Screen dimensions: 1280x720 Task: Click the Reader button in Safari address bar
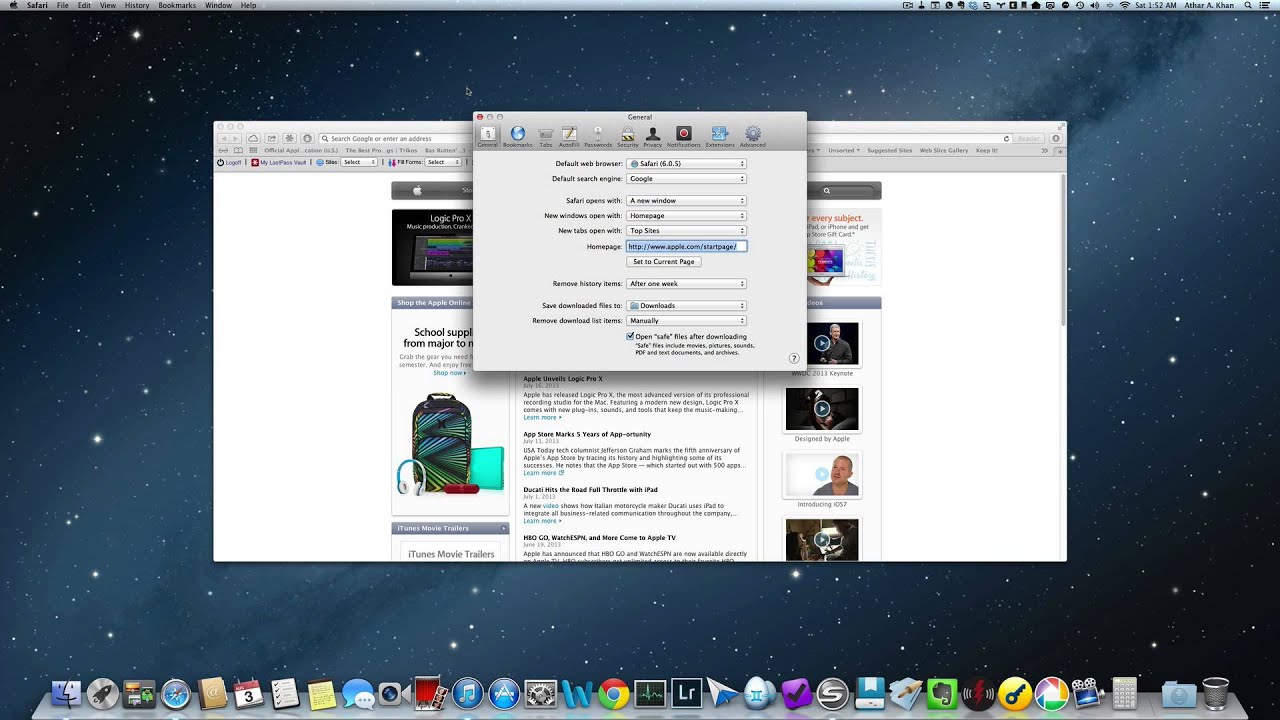click(x=1028, y=139)
